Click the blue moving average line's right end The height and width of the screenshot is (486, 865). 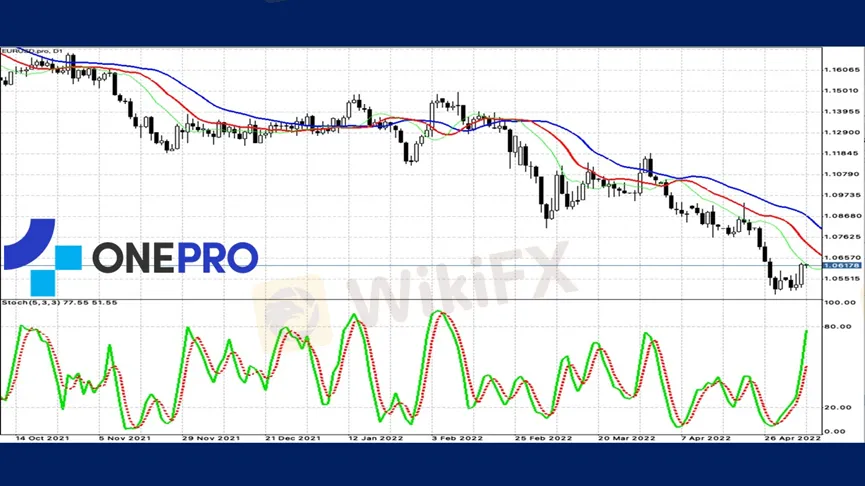[x=820, y=226]
